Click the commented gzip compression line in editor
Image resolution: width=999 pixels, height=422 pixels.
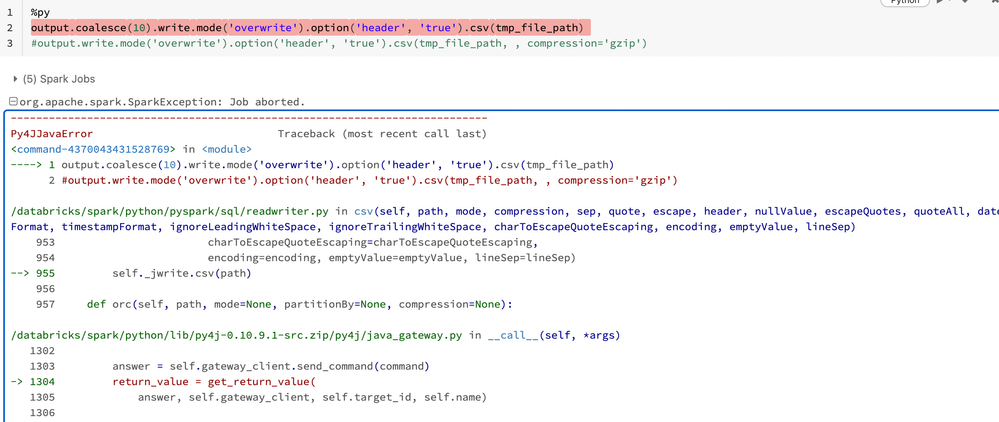click(x=340, y=43)
